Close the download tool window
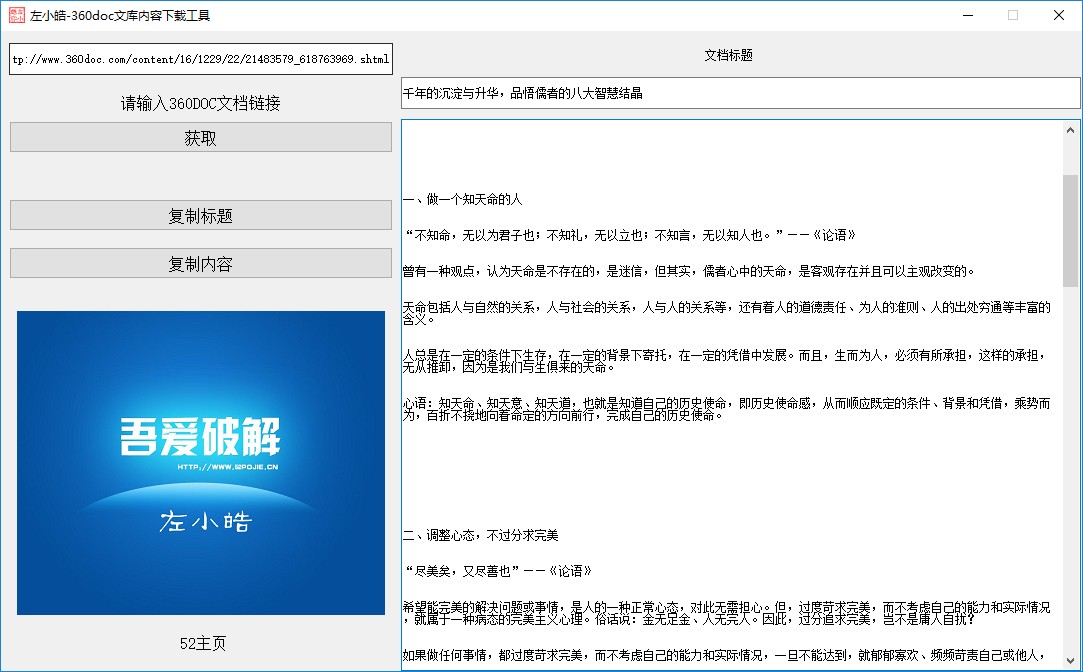1083x672 pixels. click(1058, 15)
